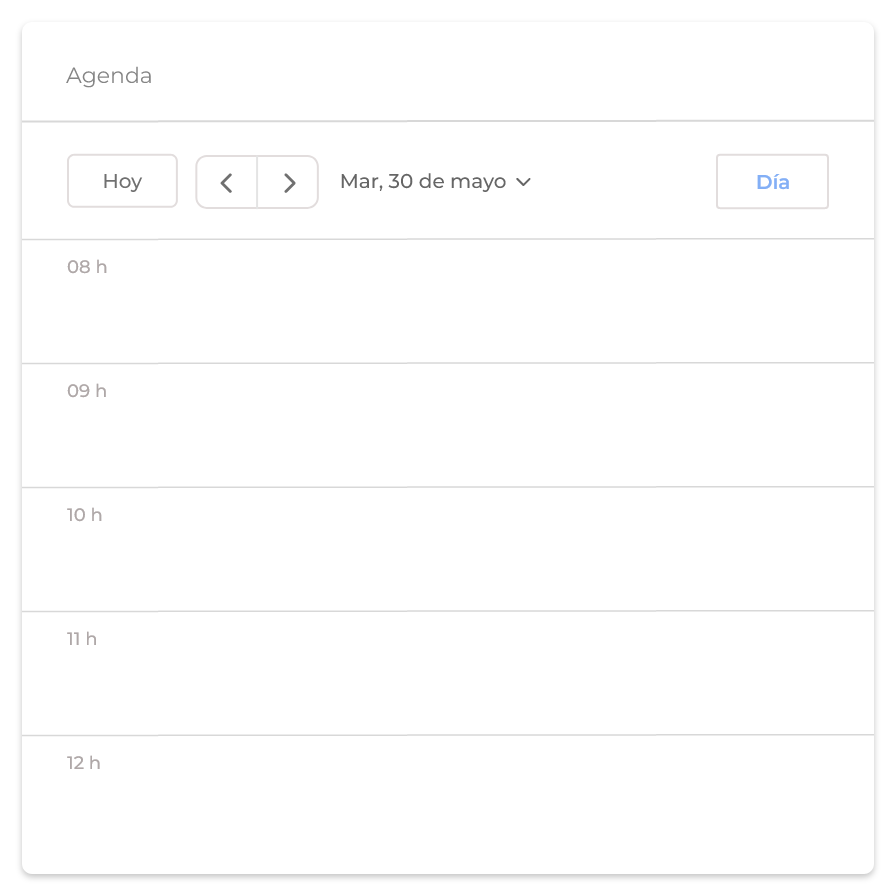This screenshot has width=896, height=896.
Task: Expand the date picker chevron arrow
Action: [x=523, y=182]
